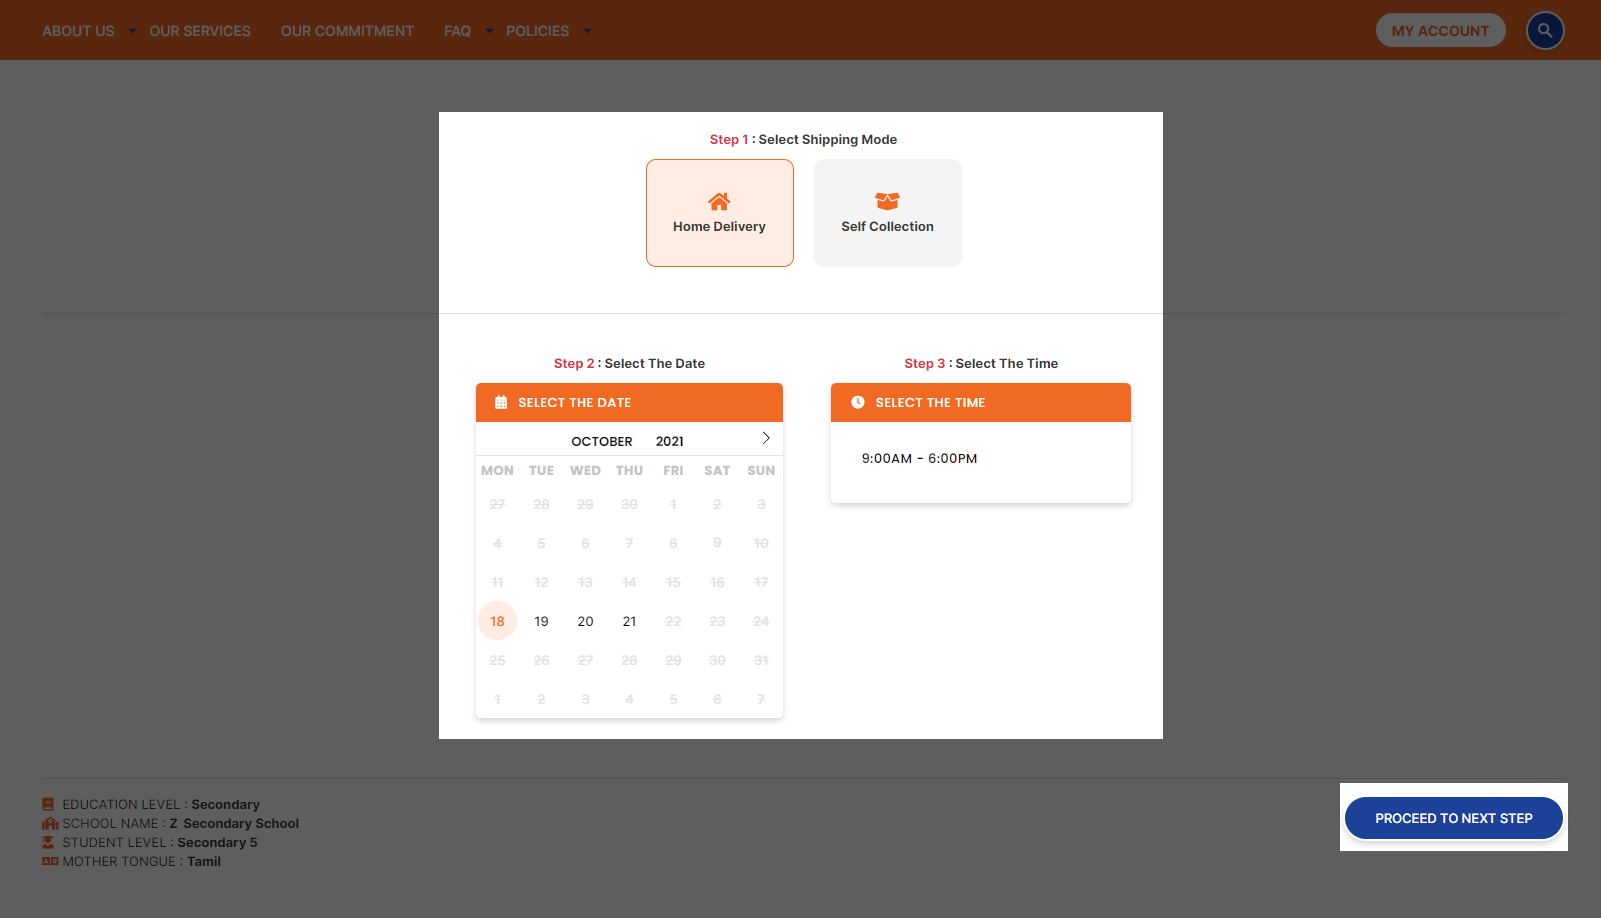Click the 'Secondary' value of Education Level
The height and width of the screenshot is (918, 1601).
pos(225,804)
